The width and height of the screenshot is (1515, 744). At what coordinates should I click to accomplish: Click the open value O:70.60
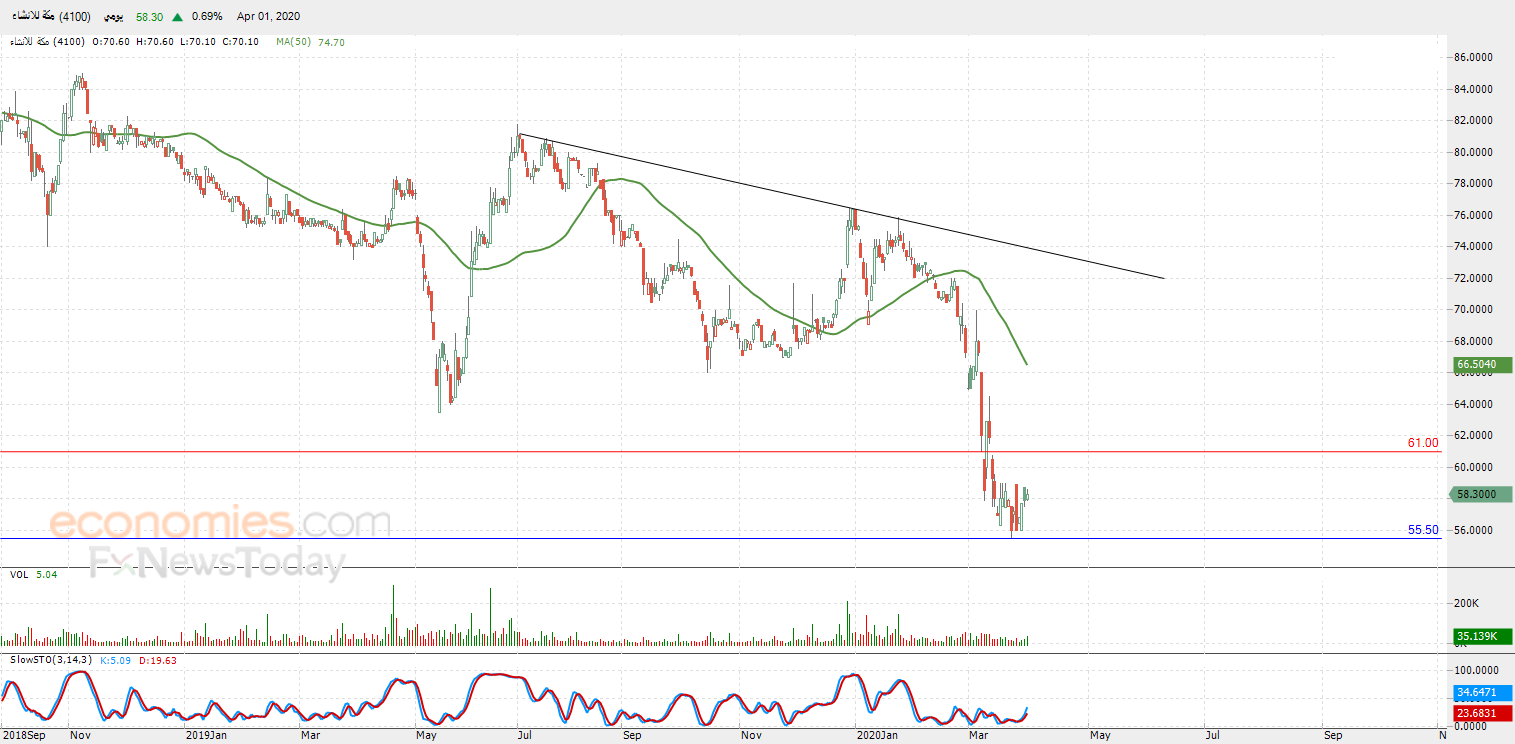[x=112, y=42]
